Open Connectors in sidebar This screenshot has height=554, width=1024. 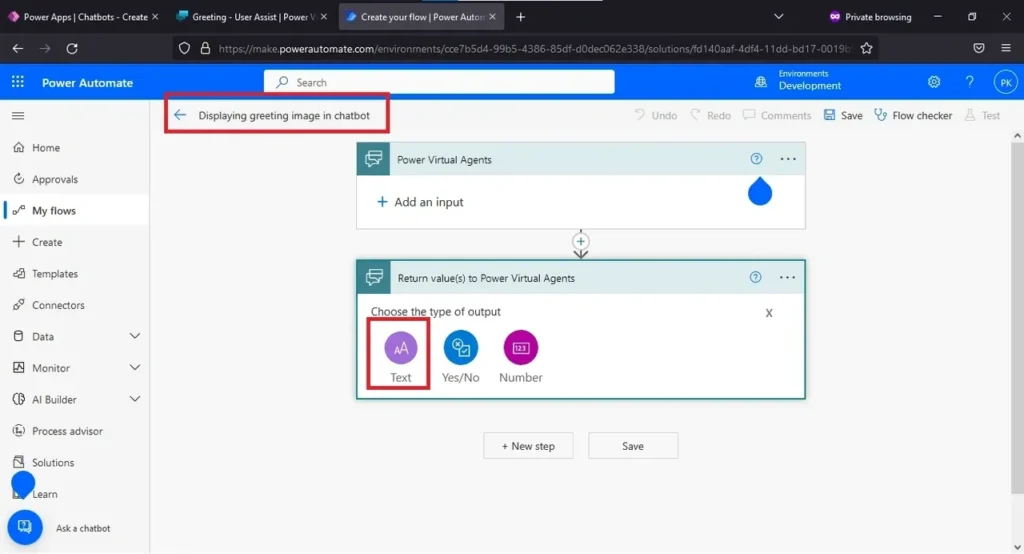(x=57, y=305)
